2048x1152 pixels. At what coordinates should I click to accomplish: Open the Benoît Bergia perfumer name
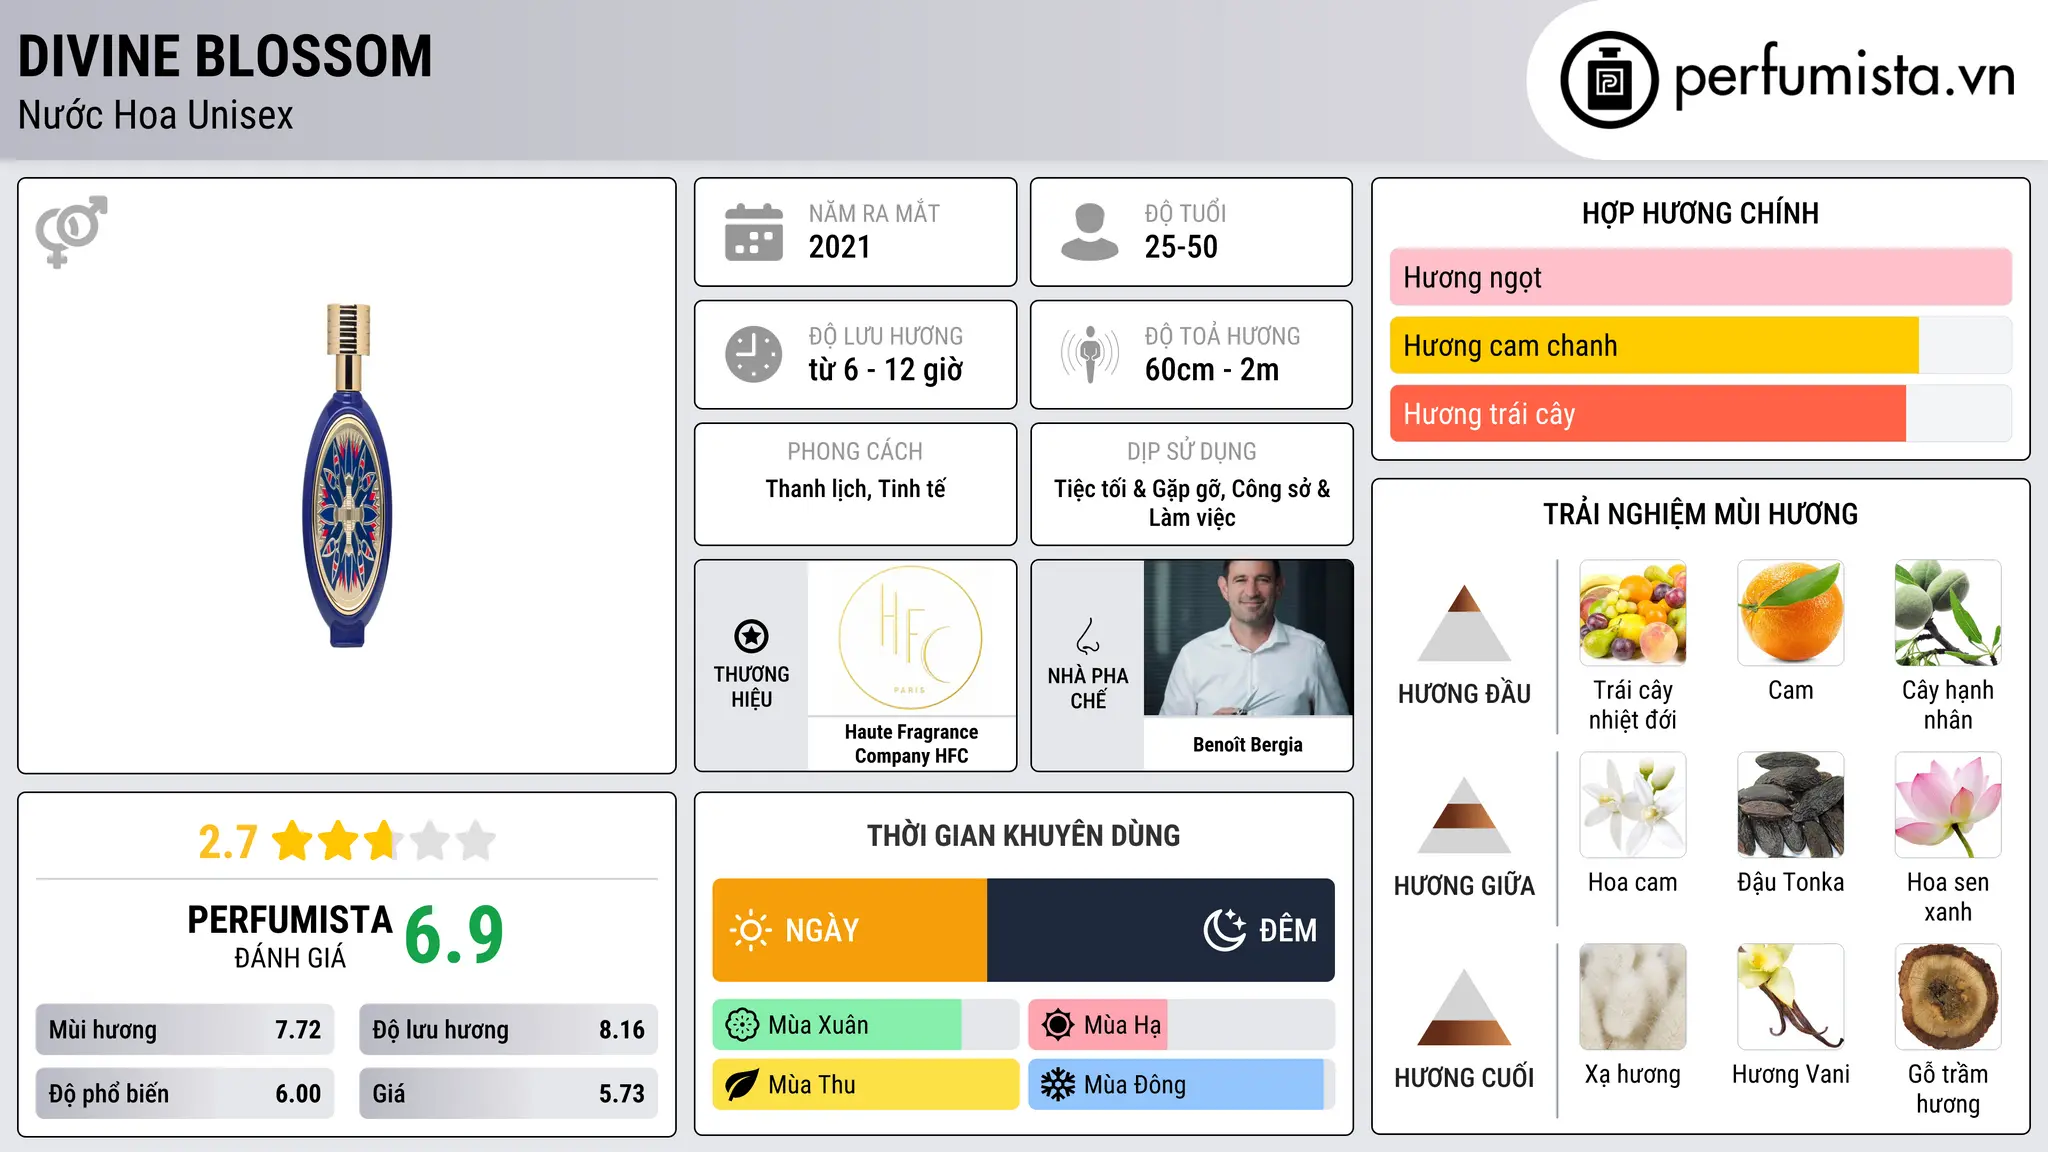click(1248, 744)
